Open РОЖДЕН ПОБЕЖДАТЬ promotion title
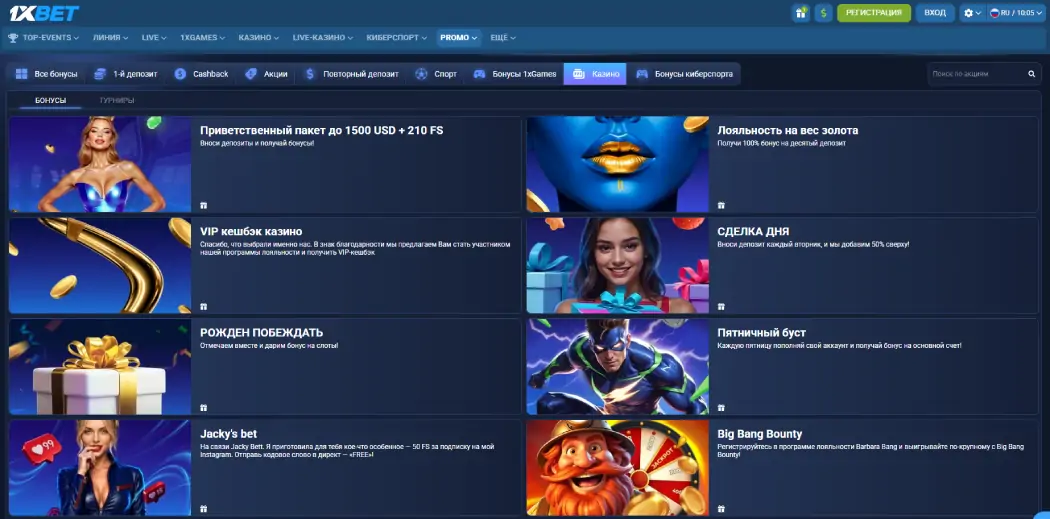This screenshot has height=519, width=1050. pyautogui.click(x=261, y=333)
